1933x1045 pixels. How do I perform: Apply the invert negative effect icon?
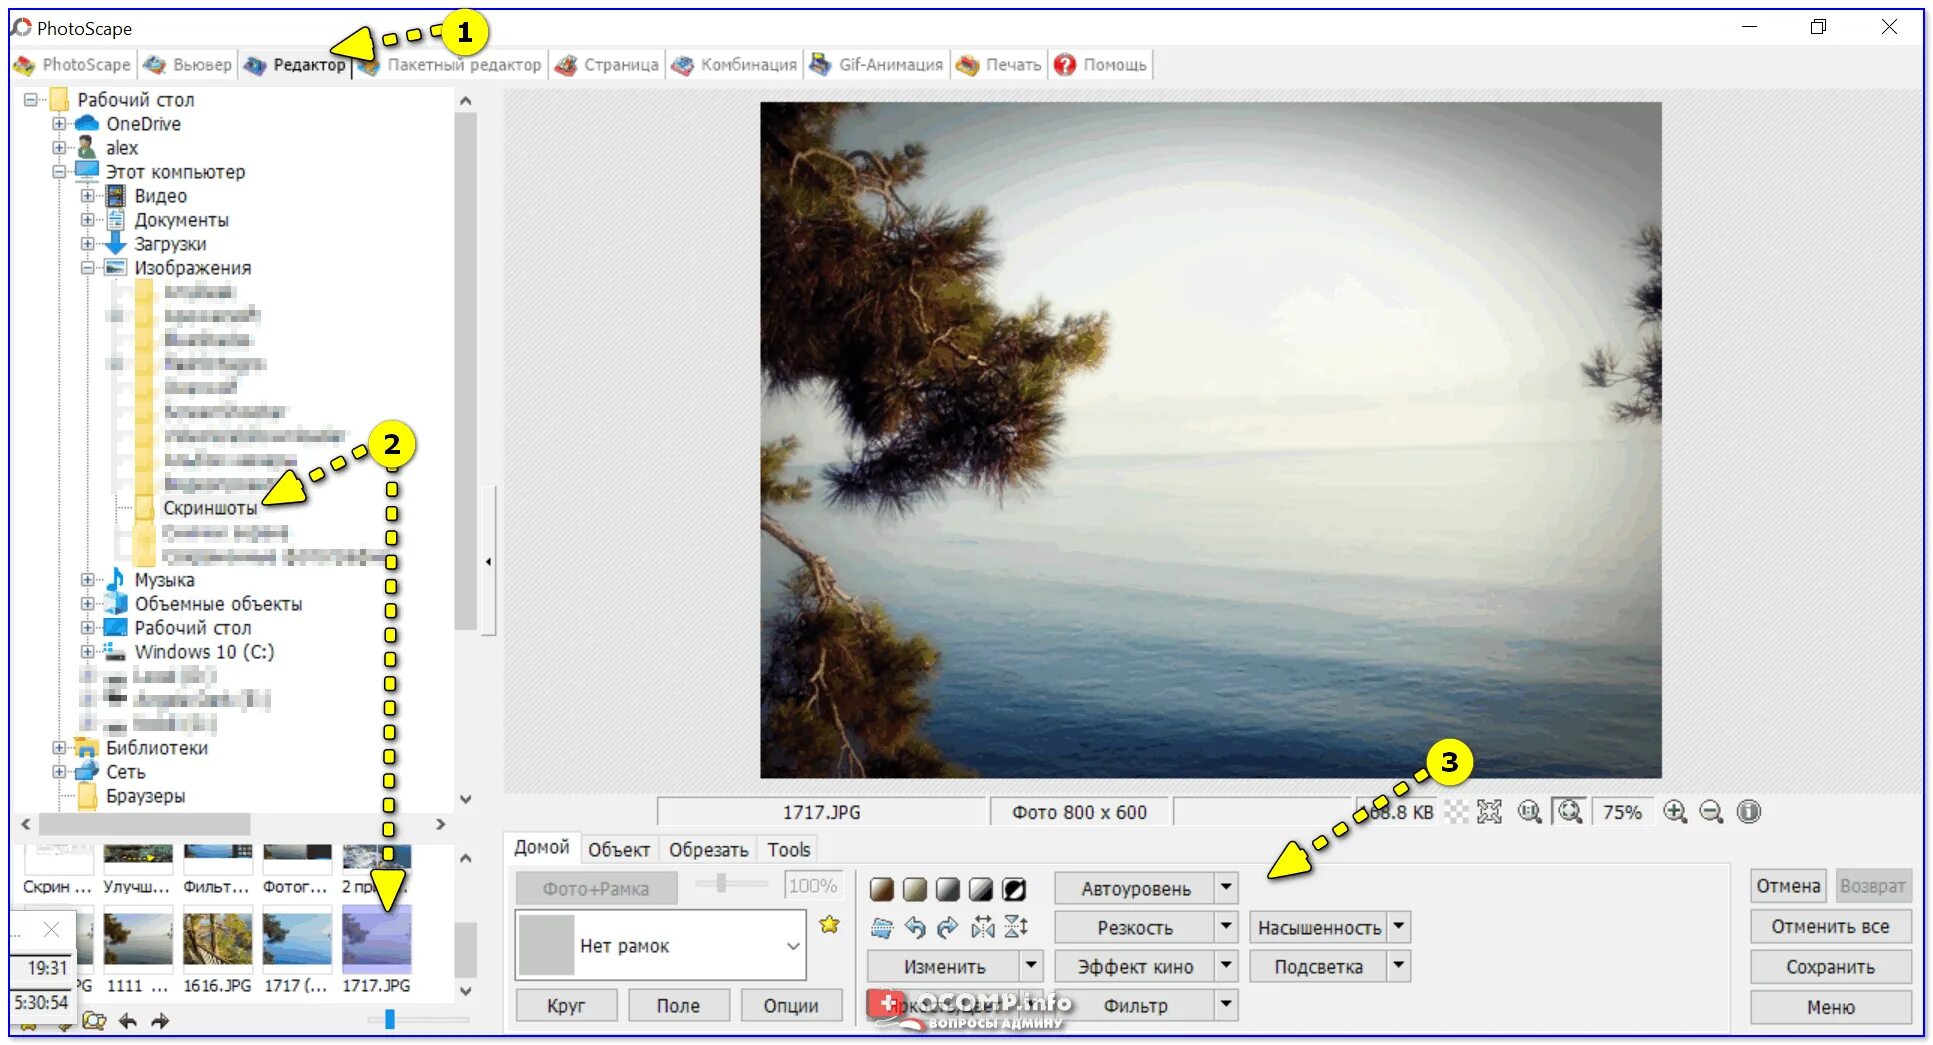[1014, 889]
